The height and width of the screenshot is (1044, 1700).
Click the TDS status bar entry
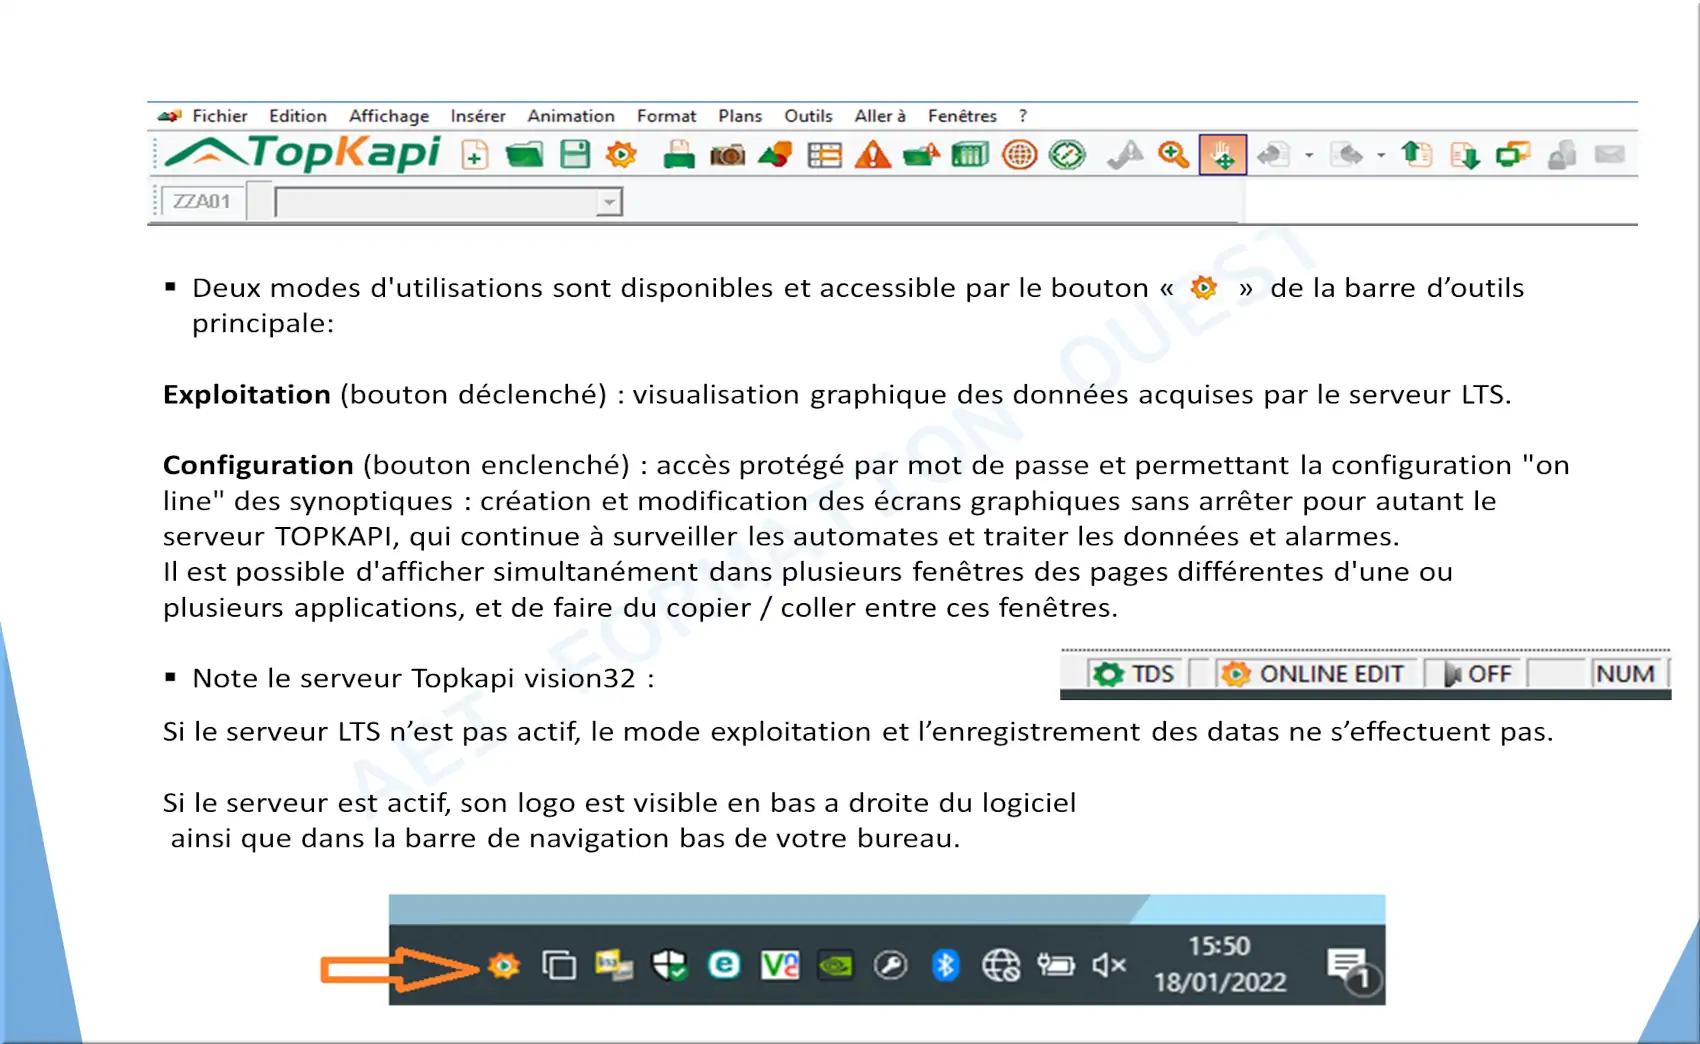tap(1134, 674)
